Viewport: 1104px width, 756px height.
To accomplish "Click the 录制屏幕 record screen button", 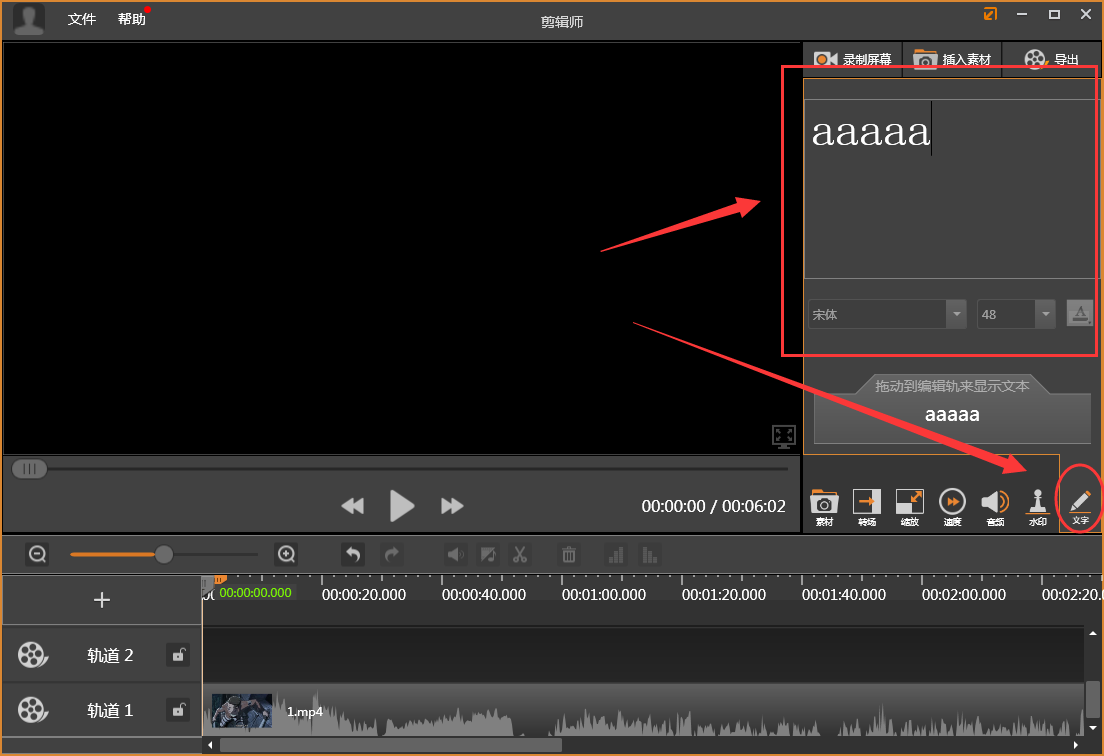I will click(x=853, y=60).
